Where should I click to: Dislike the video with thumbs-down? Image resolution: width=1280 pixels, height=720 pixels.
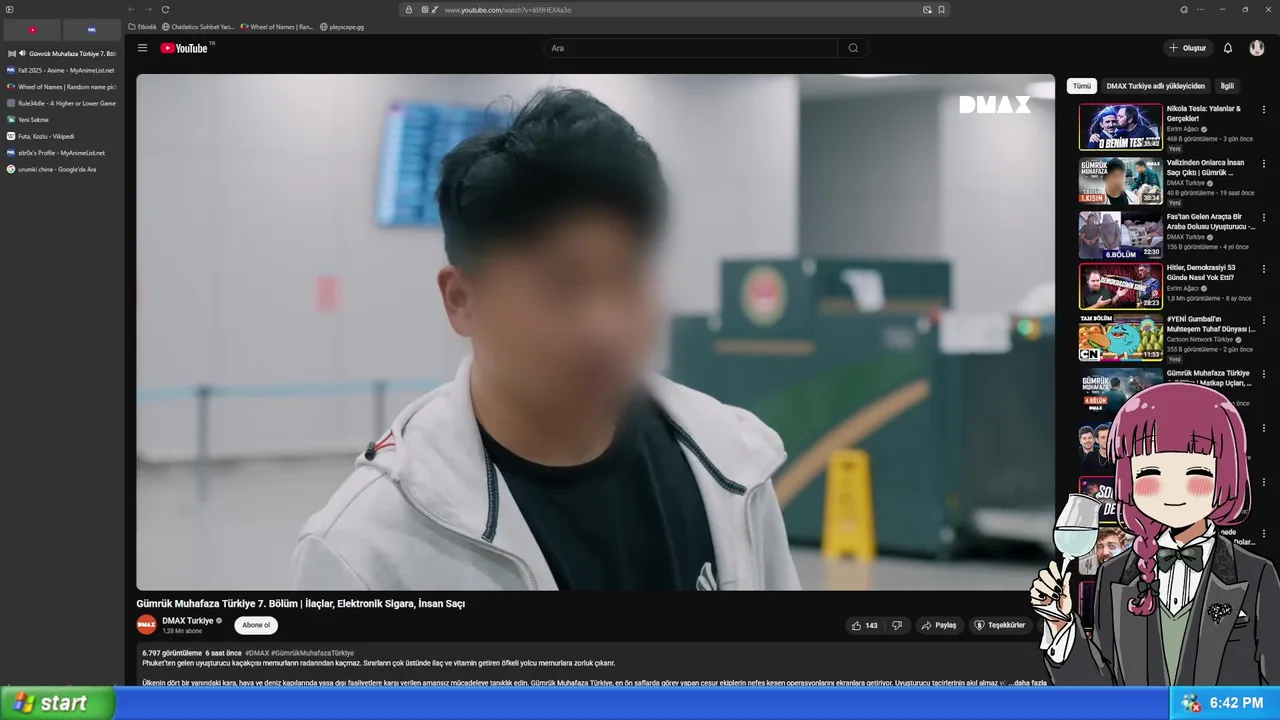(x=897, y=625)
